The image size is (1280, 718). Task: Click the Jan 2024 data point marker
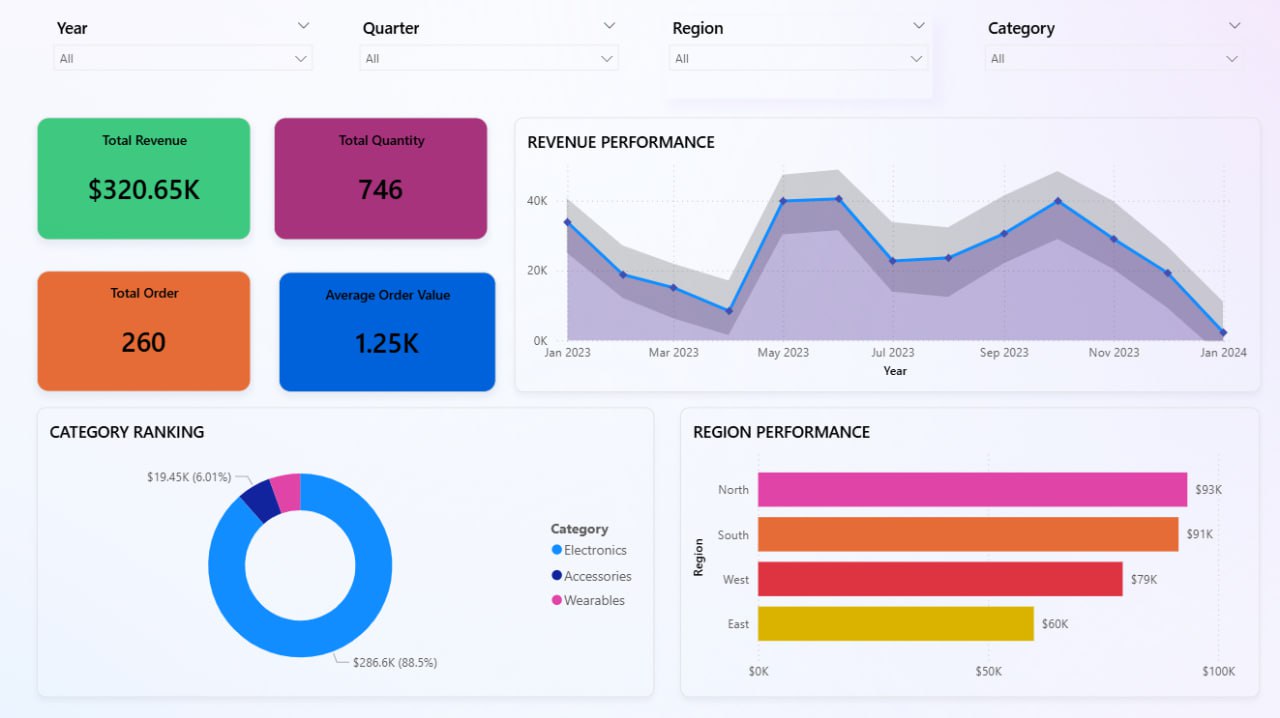[1223, 333]
